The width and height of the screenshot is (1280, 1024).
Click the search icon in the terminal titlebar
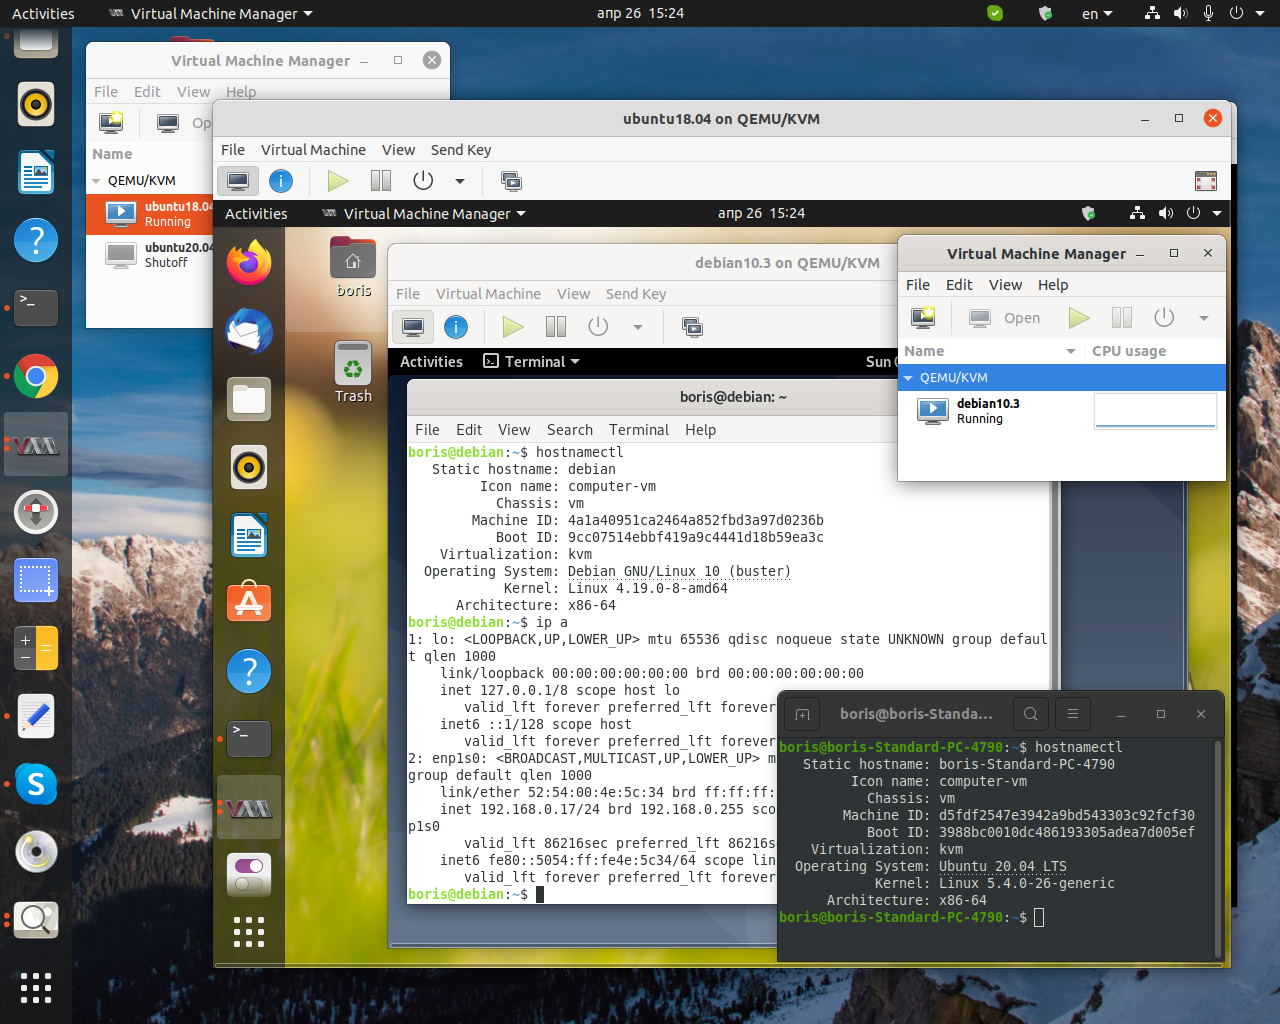[1031, 714]
